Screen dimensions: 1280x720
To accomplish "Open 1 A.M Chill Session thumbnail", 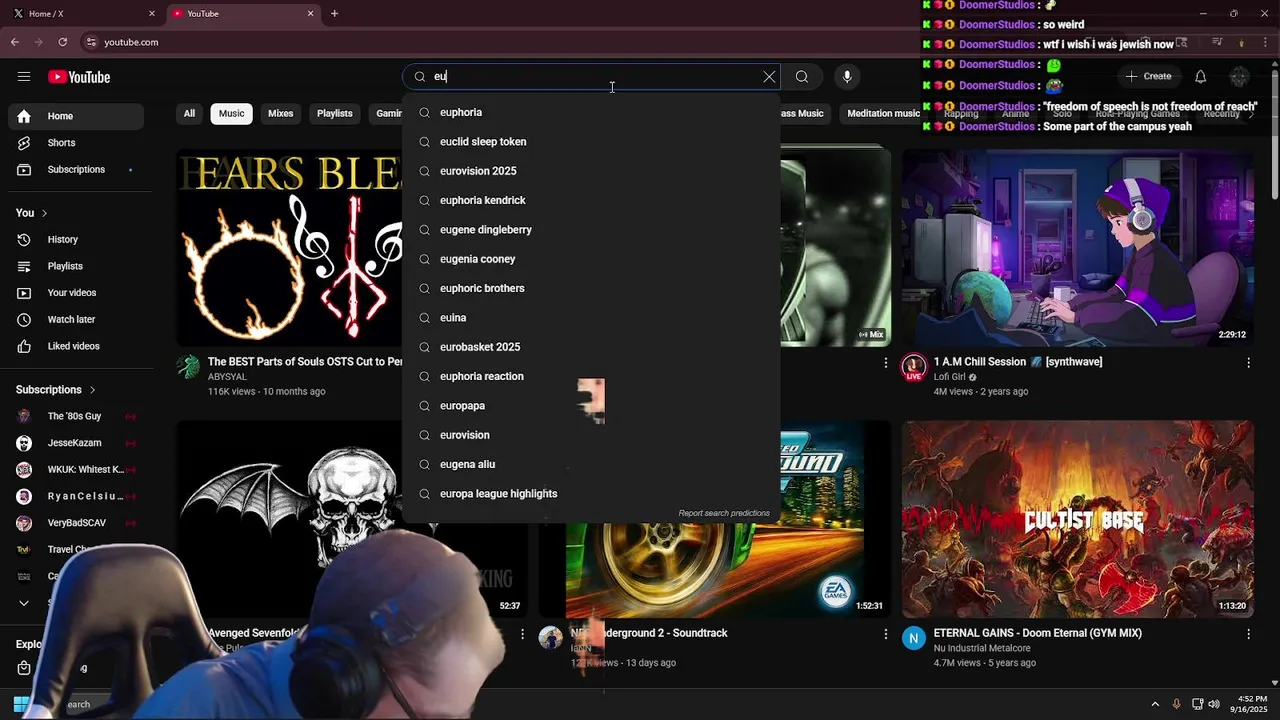I will click(1078, 248).
